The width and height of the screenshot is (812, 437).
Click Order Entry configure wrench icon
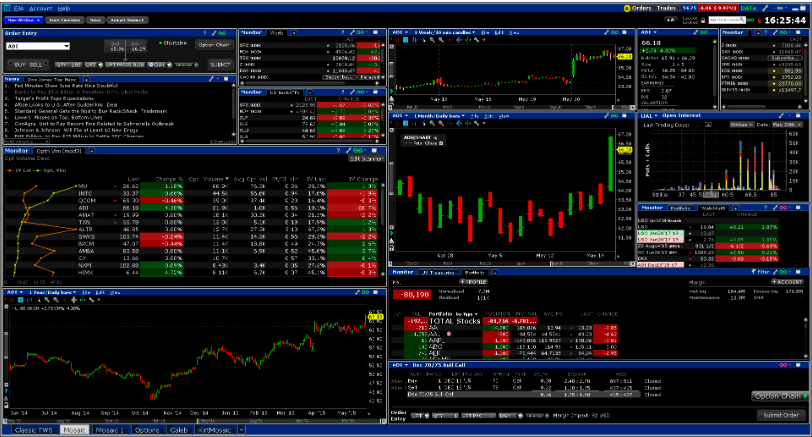[215, 33]
